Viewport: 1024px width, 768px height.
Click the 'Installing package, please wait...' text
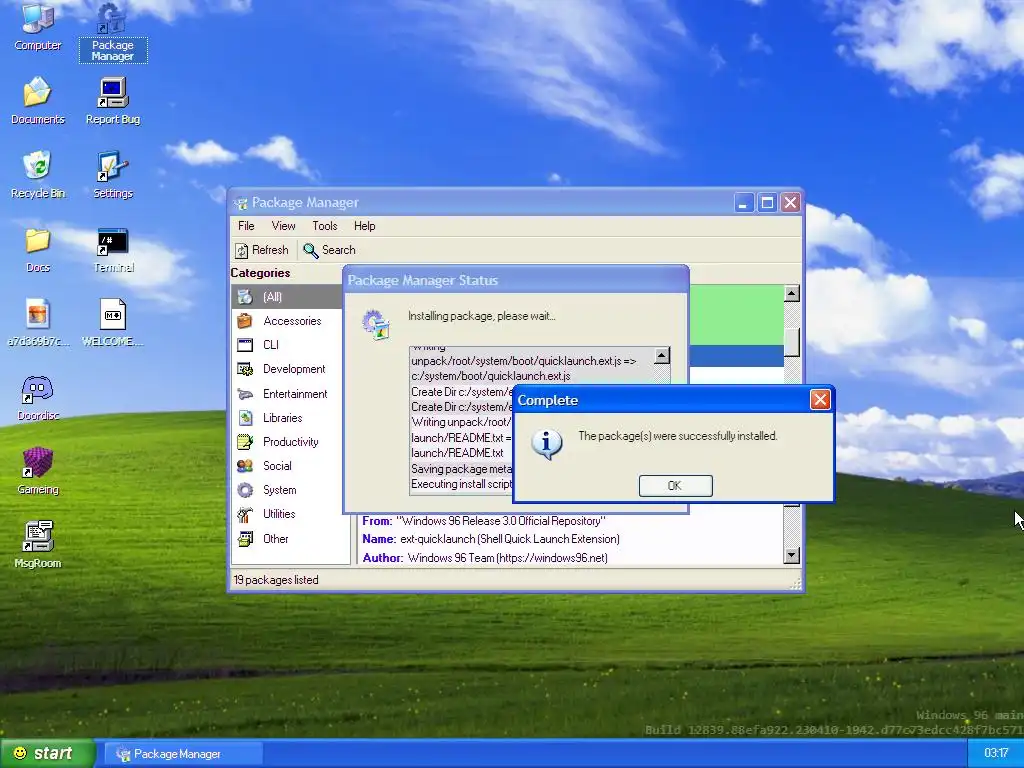pyautogui.click(x=482, y=316)
